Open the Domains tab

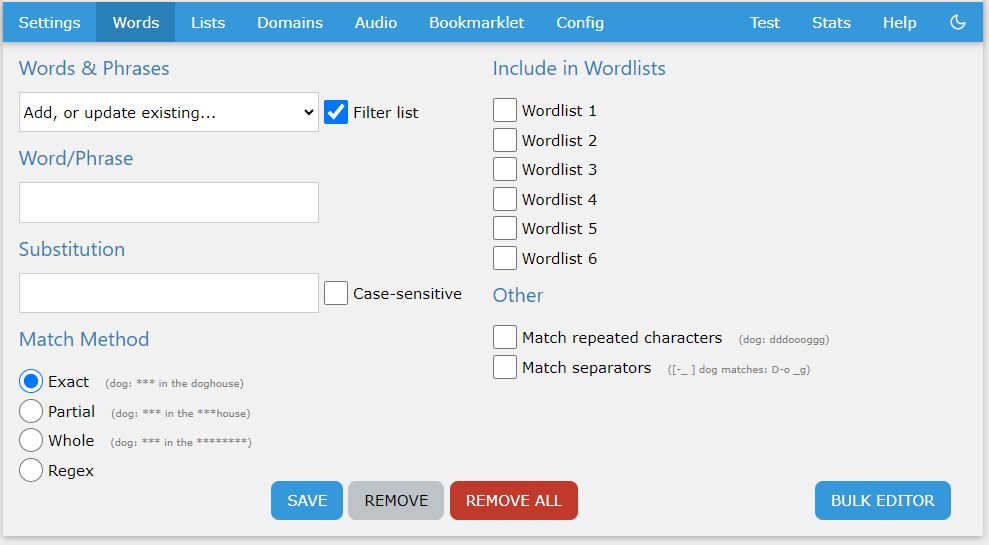(290, 22)
